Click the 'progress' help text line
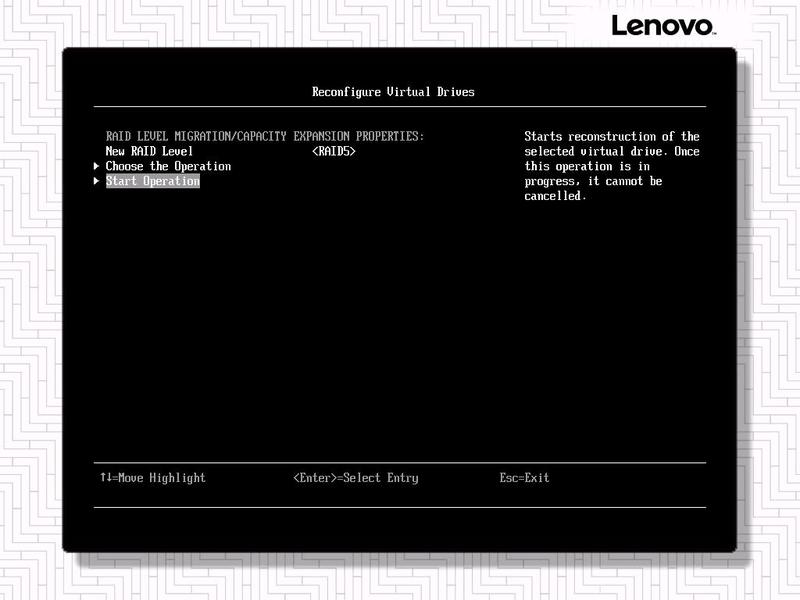Image resolution: width=800 pixels, height=600 pixels. click(x=593, y=181)
